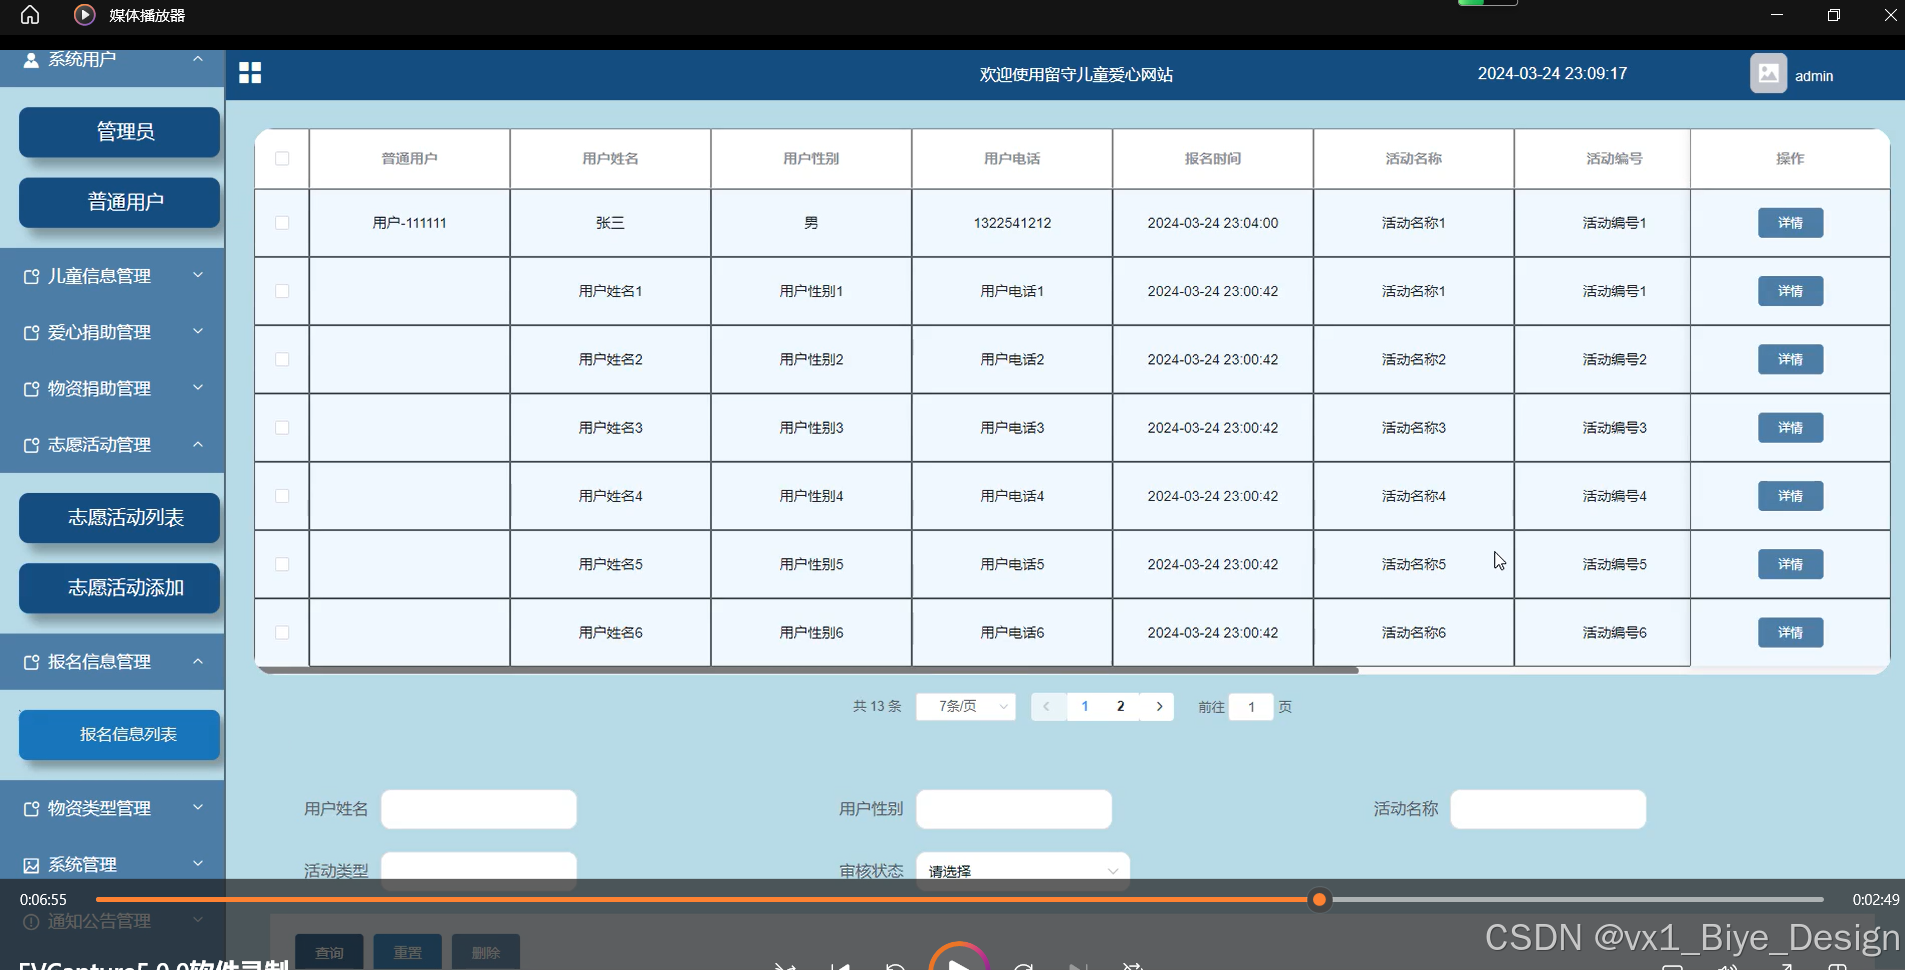The width and height of the screenshot is (1905, 970).
Task: View 详情 for the 用户姓名2 row
Action: pyautogui.click(x=1790, y=359)
